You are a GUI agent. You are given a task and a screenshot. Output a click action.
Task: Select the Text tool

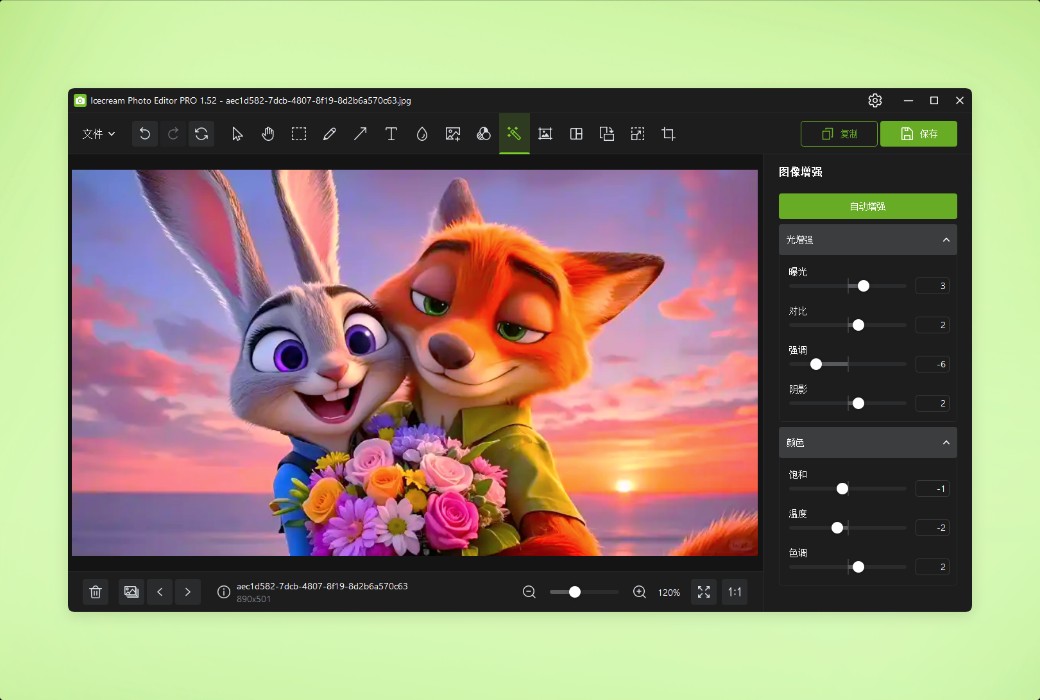coord(391,133)
